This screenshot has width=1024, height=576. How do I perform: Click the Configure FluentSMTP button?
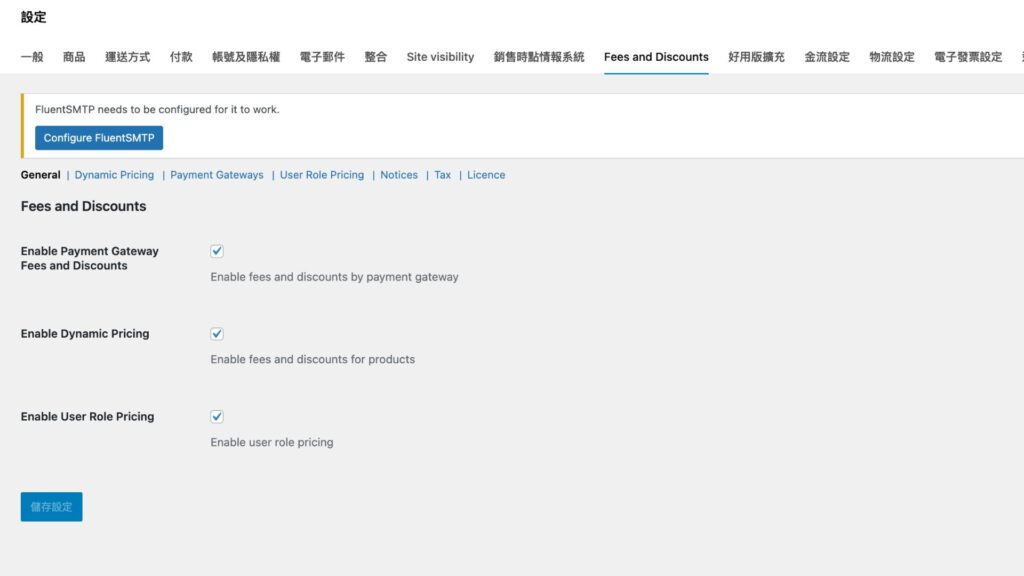coord(99,138)
